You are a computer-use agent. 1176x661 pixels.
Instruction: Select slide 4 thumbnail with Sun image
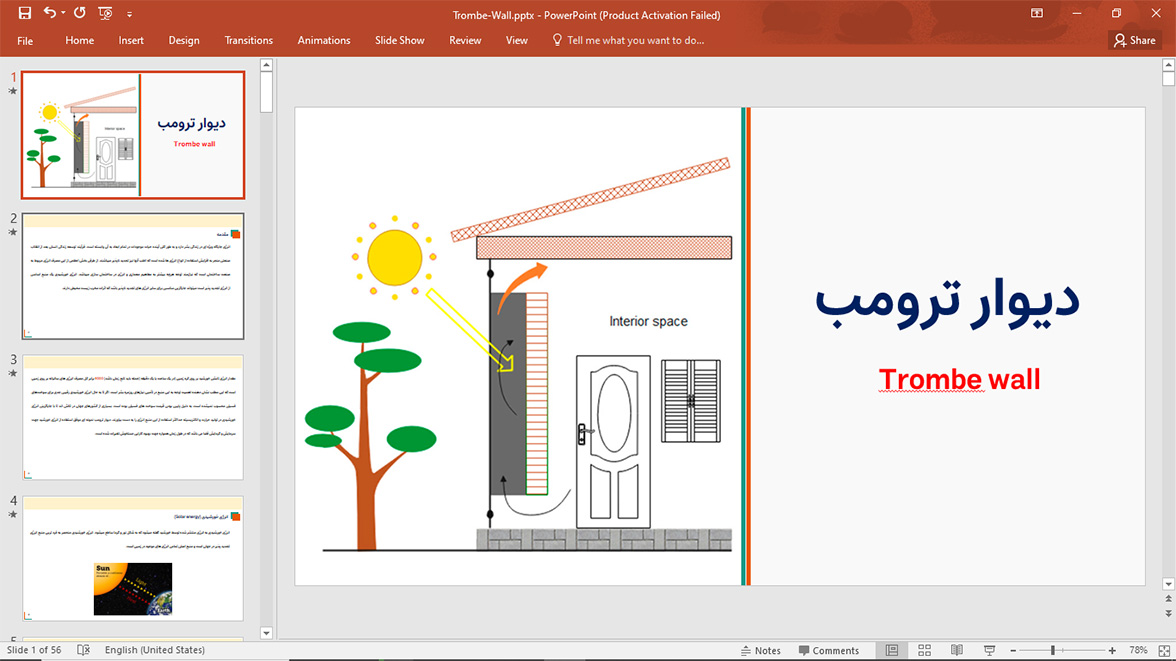(x=133, y=558)
